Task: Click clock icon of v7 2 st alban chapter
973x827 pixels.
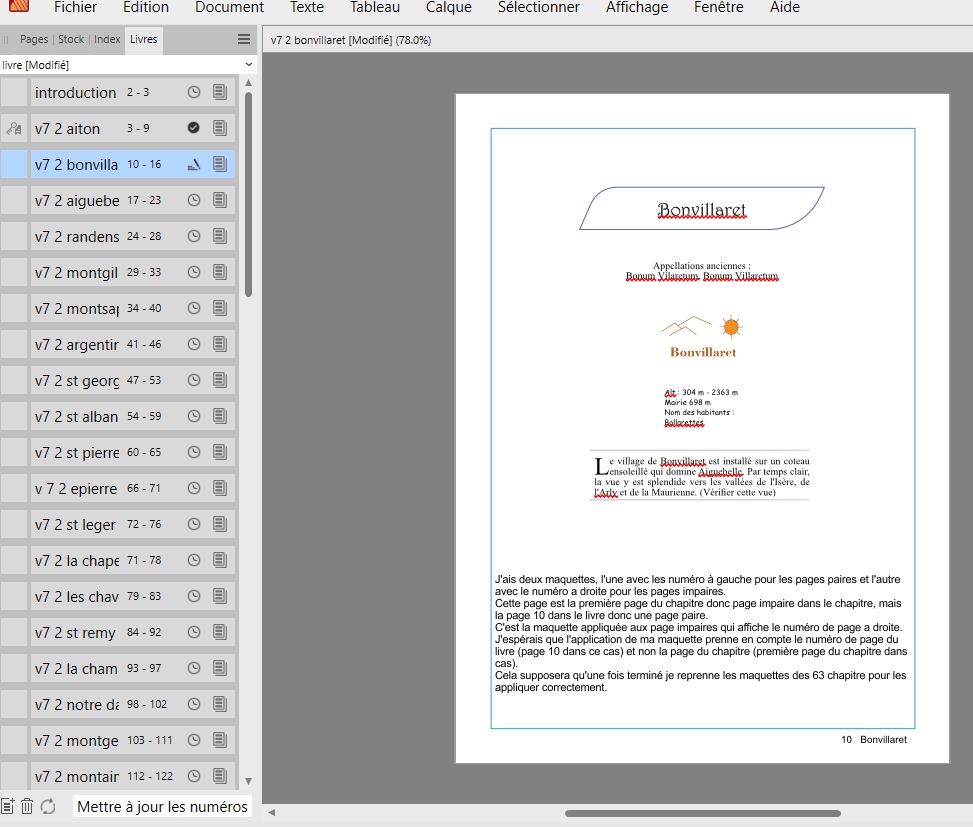Action: [x=194, y=416]
